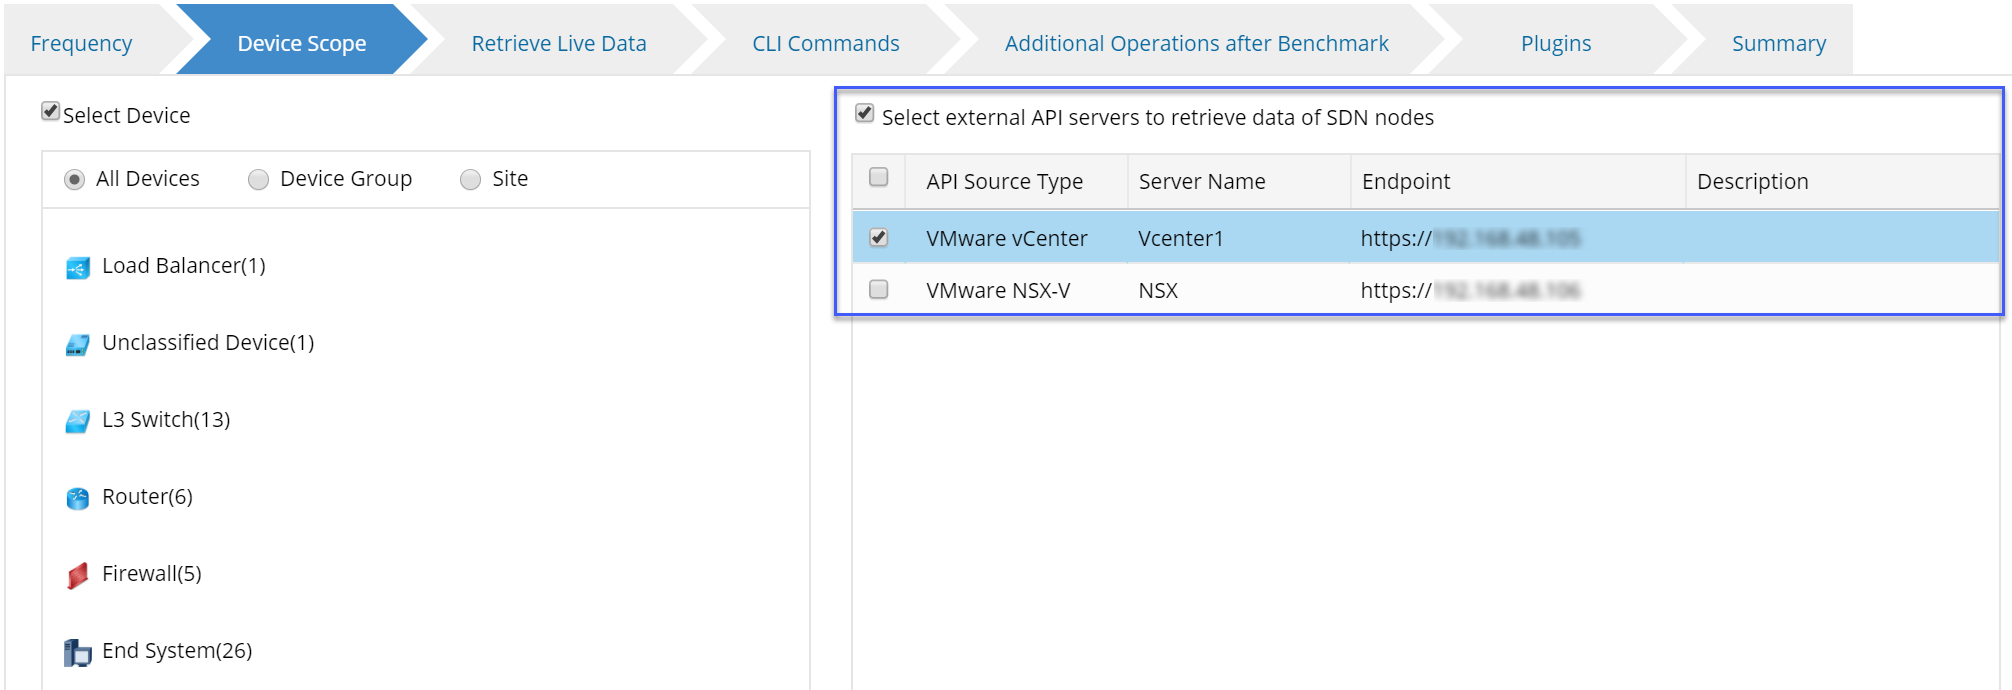Tick the select-all API servers header checkbox
2012x690 pixels.
879,177
